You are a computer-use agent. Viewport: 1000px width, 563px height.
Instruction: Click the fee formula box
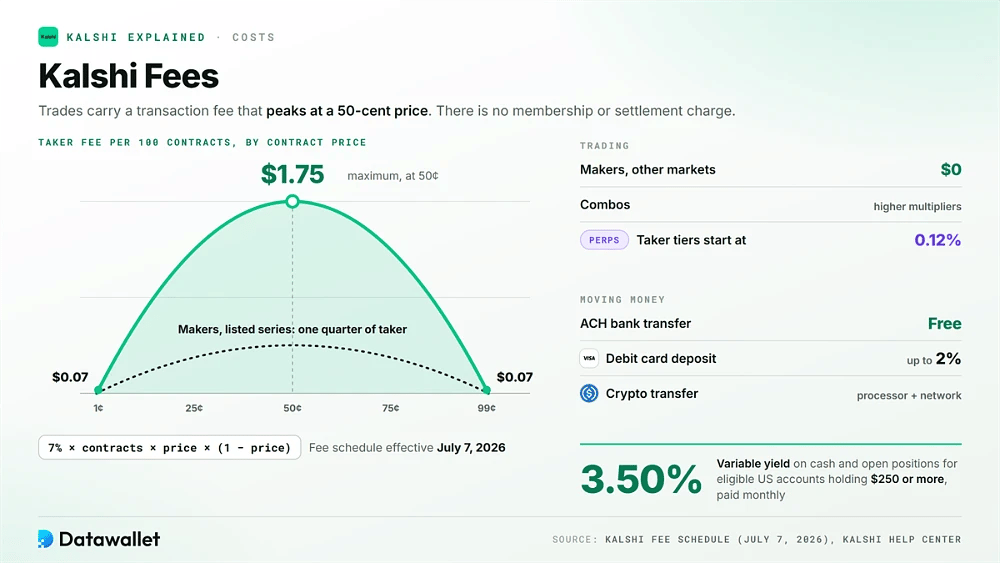click(170, 448)
